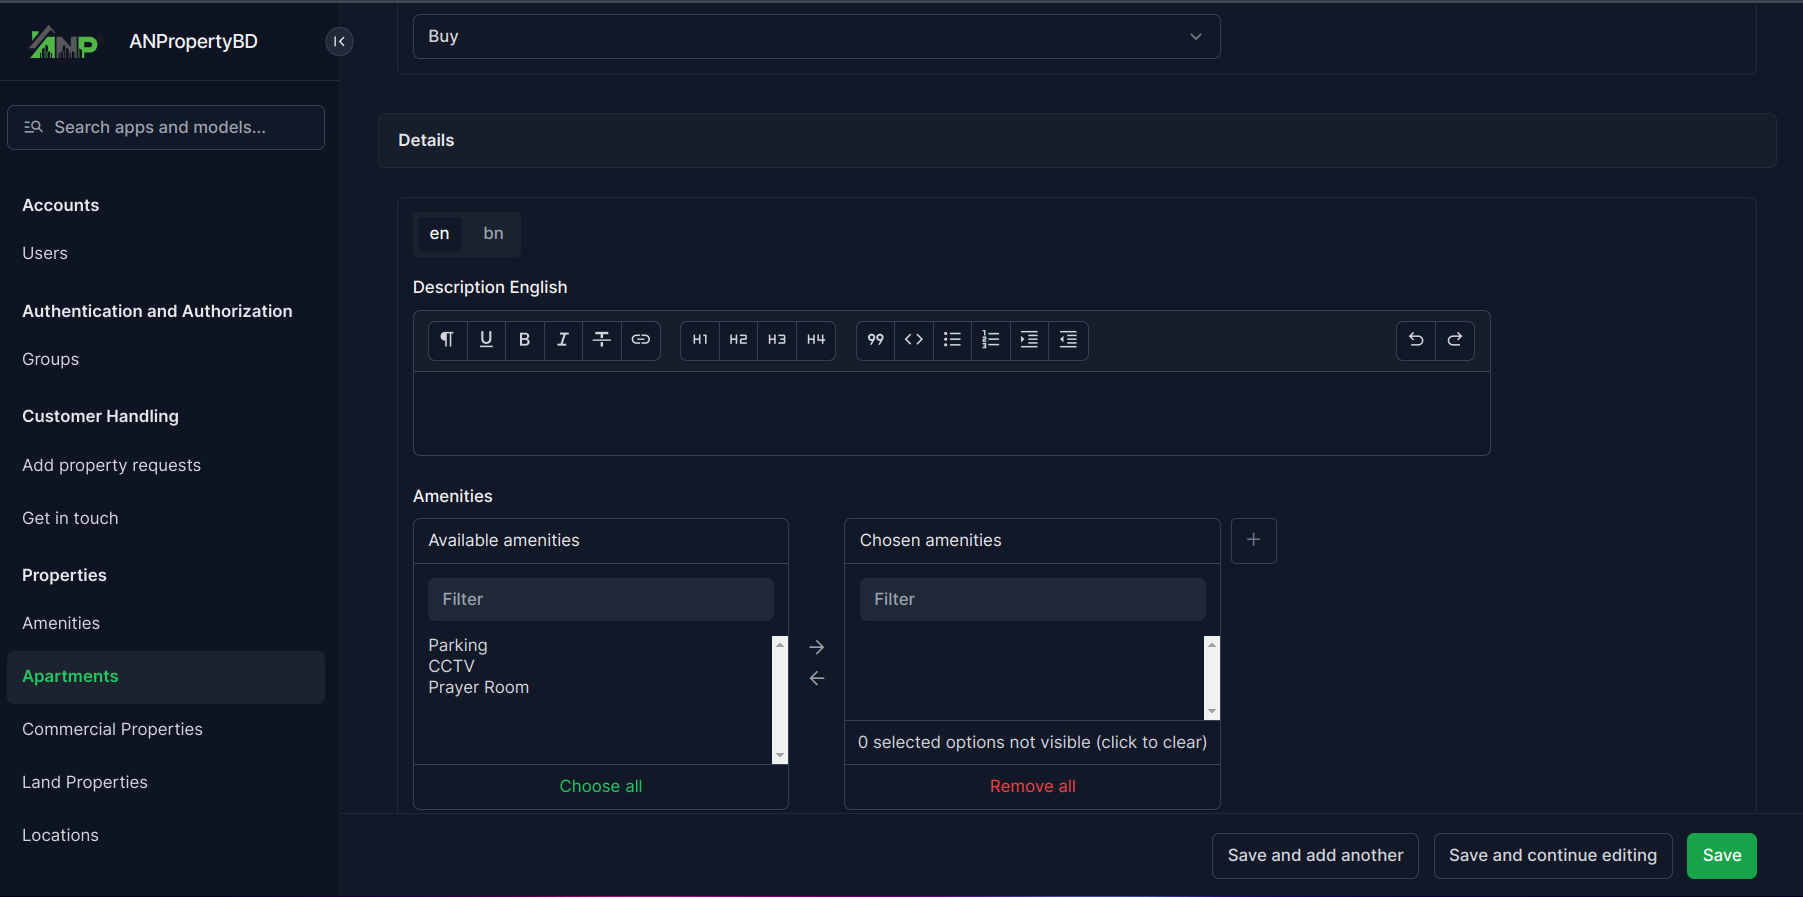Focus the Available amenities filter field

point(601,600)
